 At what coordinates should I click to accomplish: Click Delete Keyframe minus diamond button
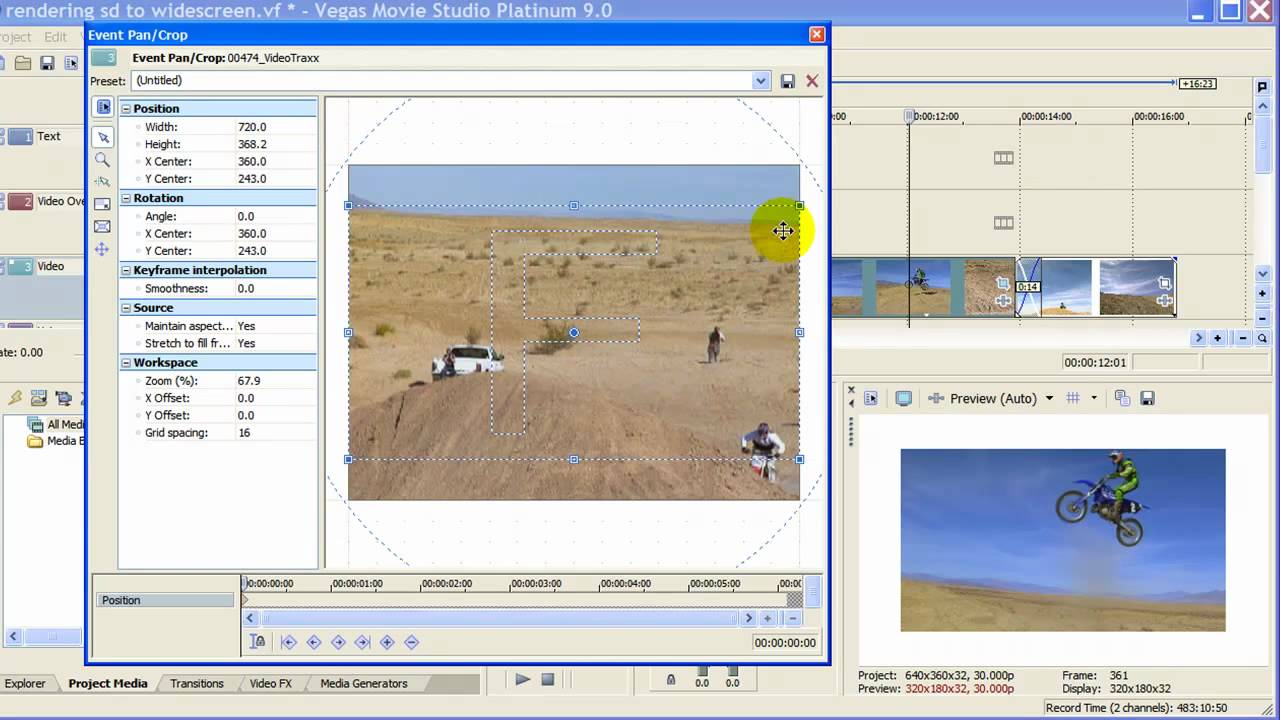411,642
